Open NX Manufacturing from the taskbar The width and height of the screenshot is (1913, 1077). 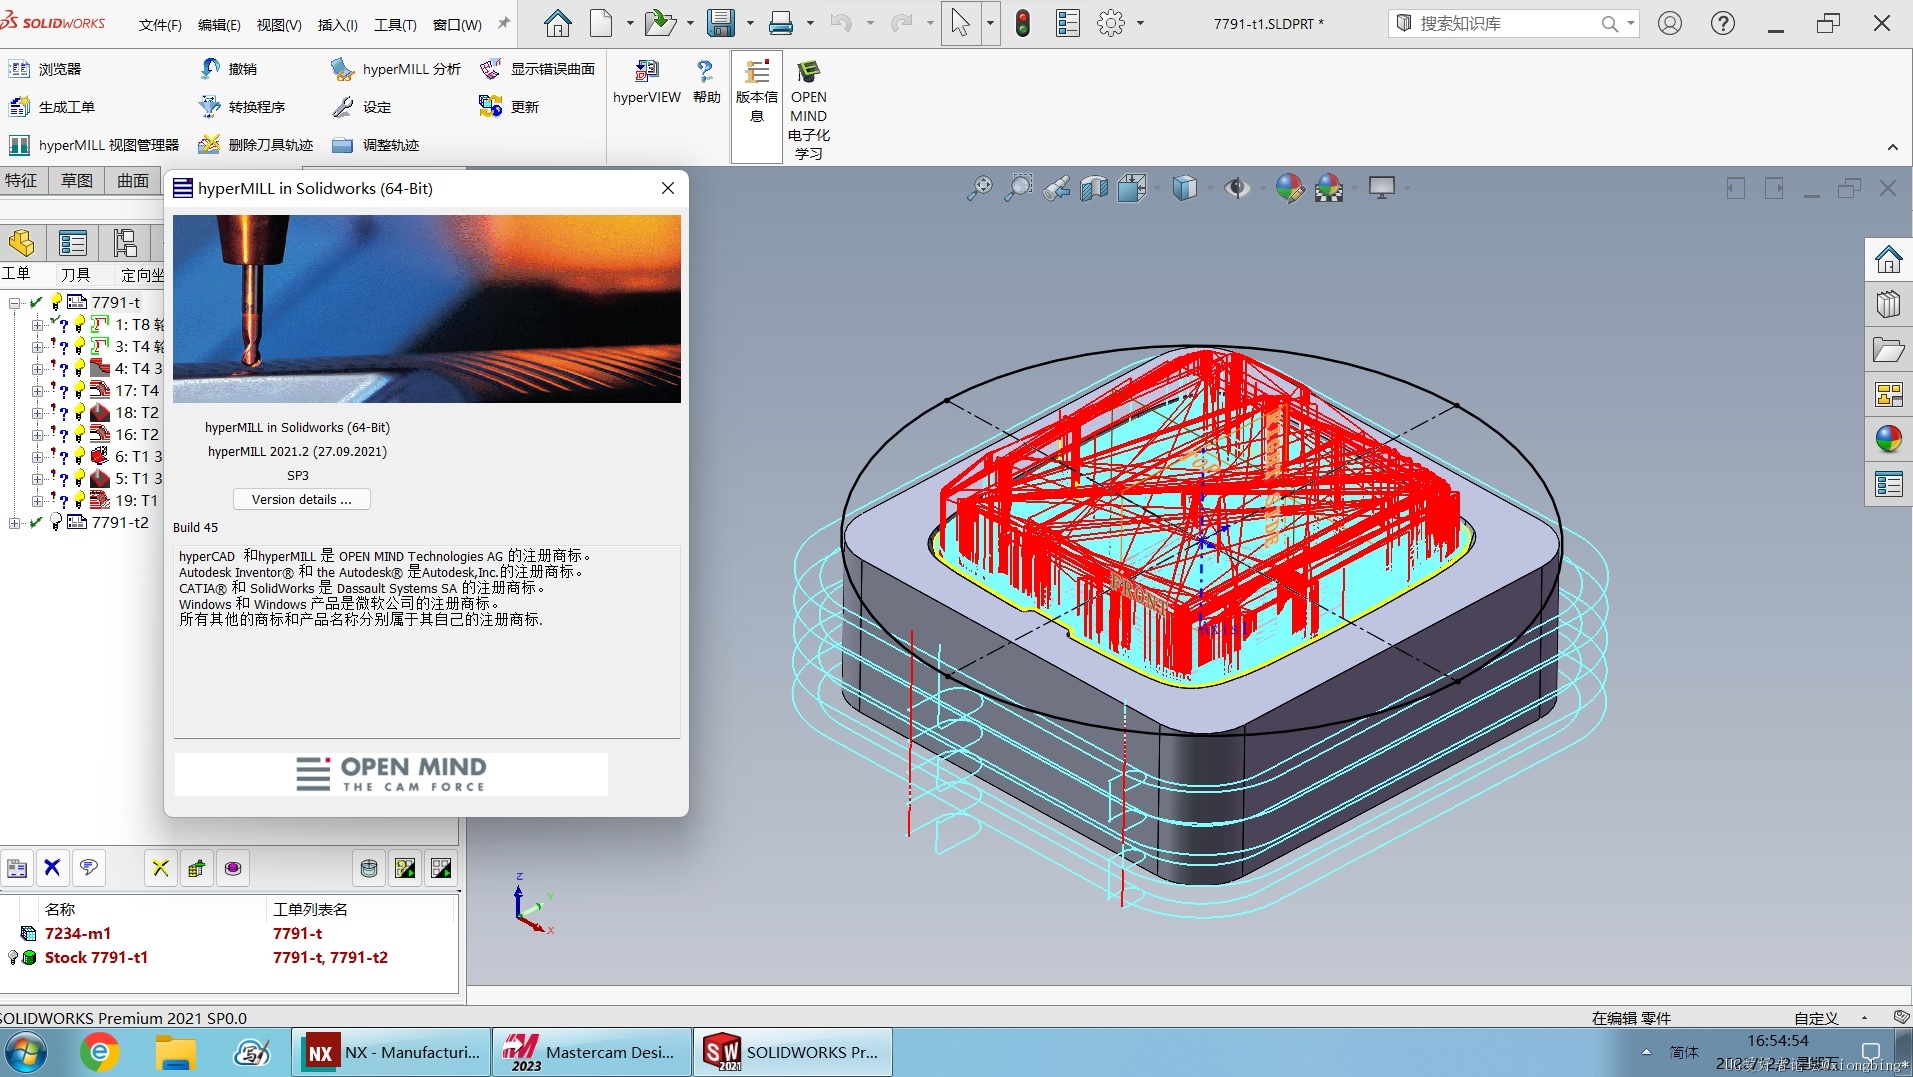(392, 1052)
